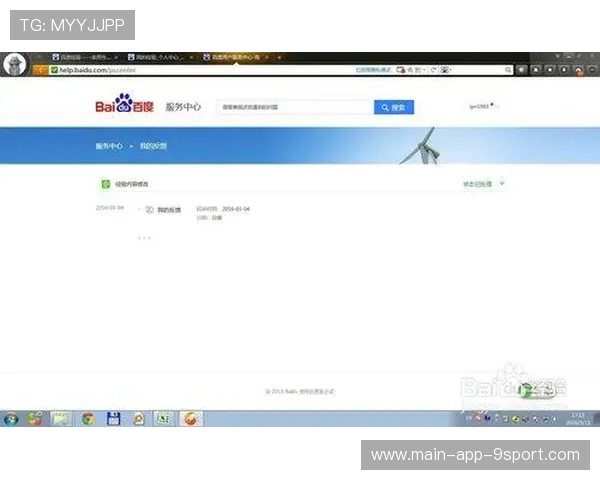Open the new tab plus button
Screen dimensions: 600x480
(x=279, y=58)
